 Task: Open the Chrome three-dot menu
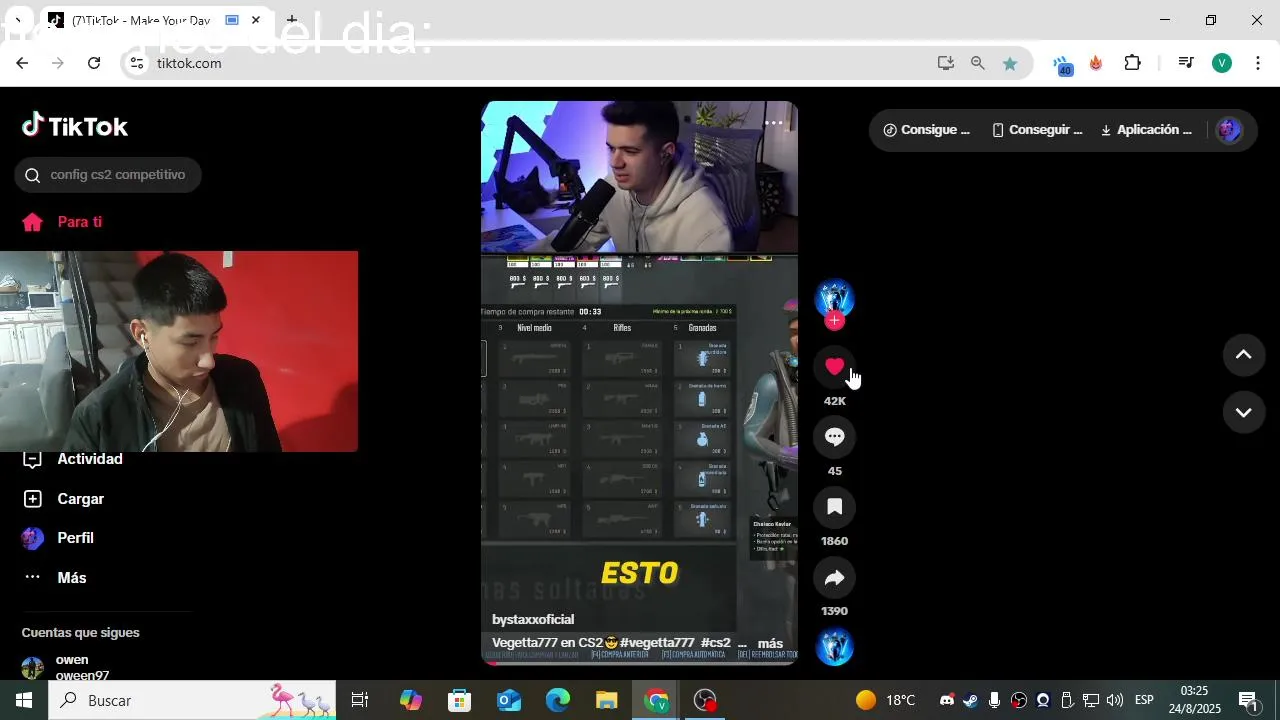[1257, 63]
